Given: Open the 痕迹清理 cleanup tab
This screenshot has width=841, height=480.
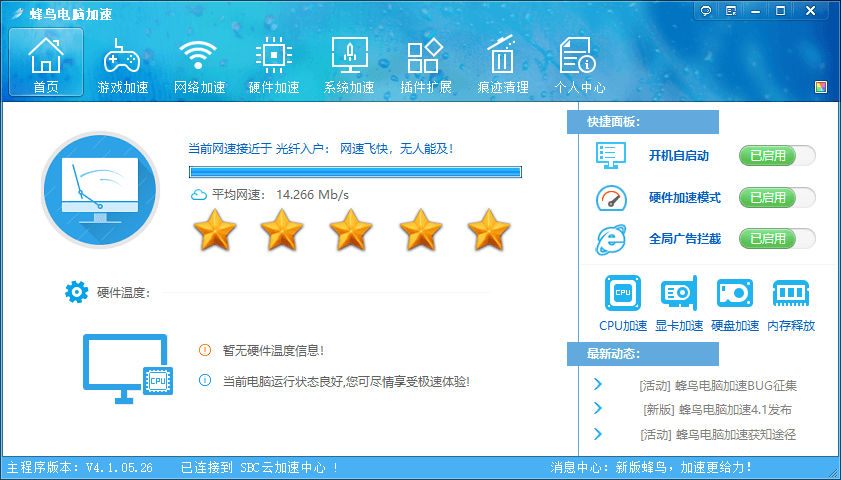Looking at the screenshot, I should (502, 65).
